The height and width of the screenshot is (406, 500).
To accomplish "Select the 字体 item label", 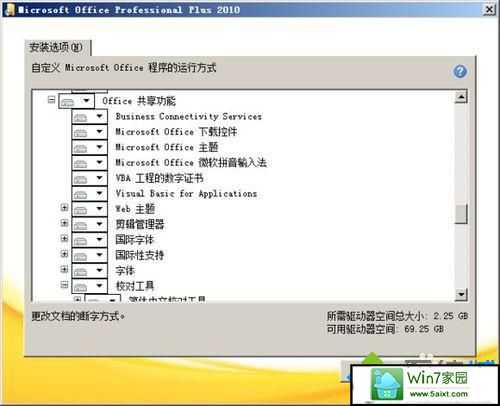I will (x=125, y=271).
